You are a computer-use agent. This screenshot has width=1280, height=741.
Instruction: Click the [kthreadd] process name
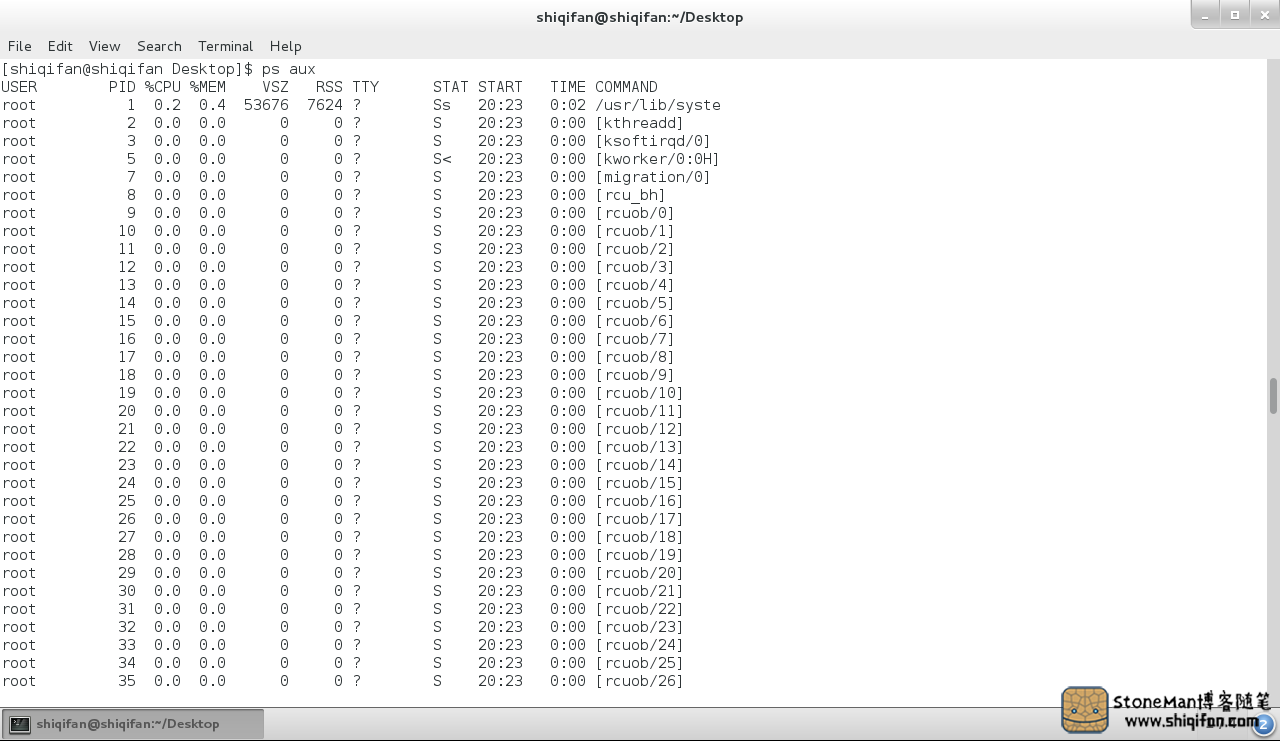click(x=640, y=123)
